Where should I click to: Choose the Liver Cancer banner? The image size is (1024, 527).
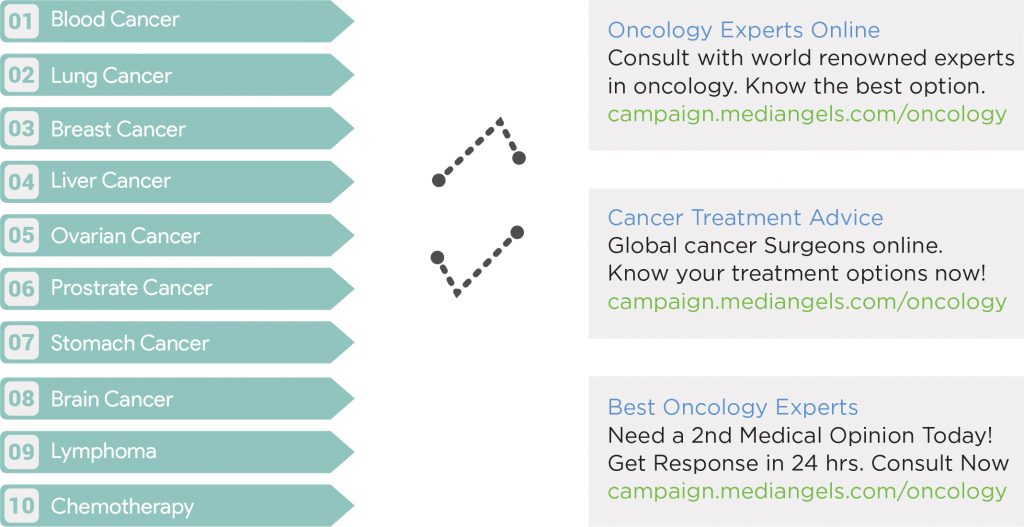click(x=176, y=181)
